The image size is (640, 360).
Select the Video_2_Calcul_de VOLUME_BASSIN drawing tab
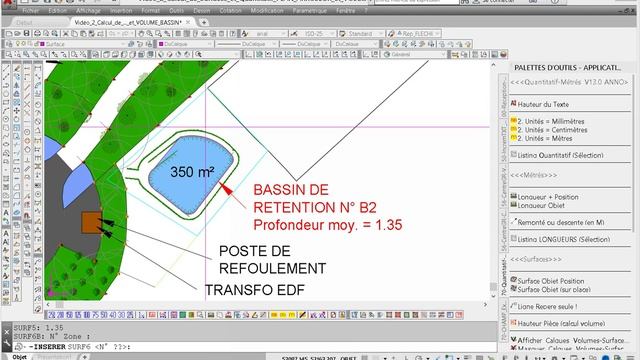pos(128,22)
